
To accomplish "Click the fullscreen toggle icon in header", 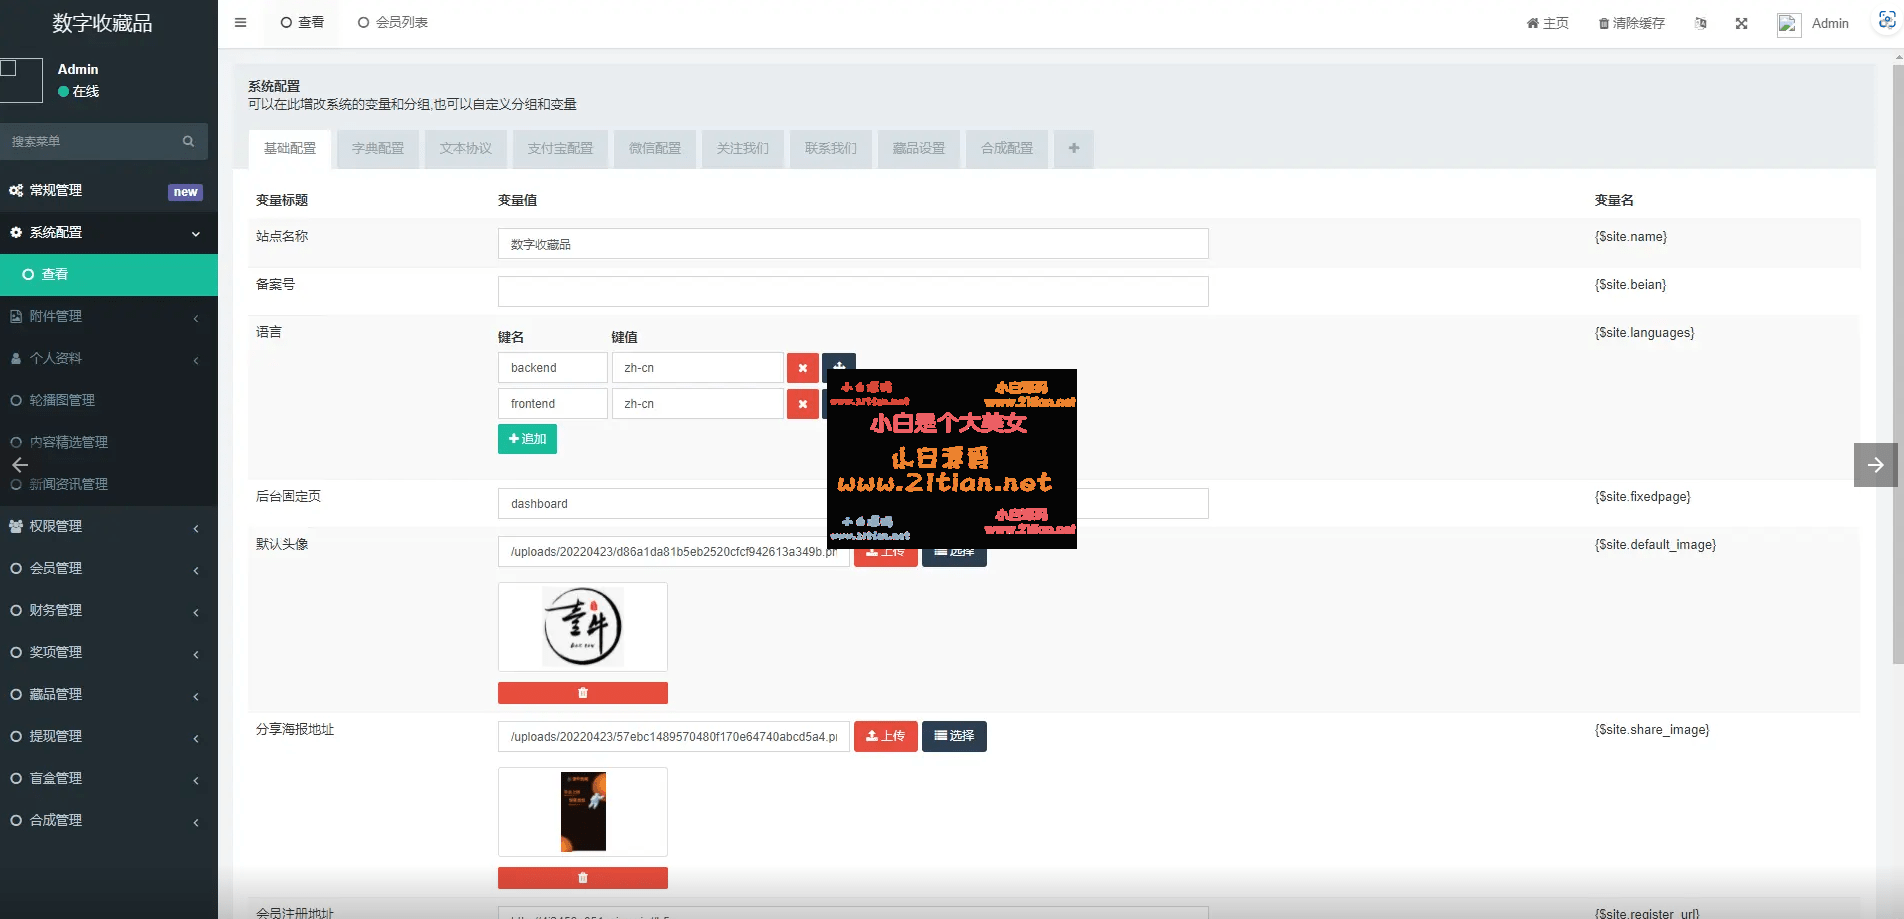I will click(1741, 23).
